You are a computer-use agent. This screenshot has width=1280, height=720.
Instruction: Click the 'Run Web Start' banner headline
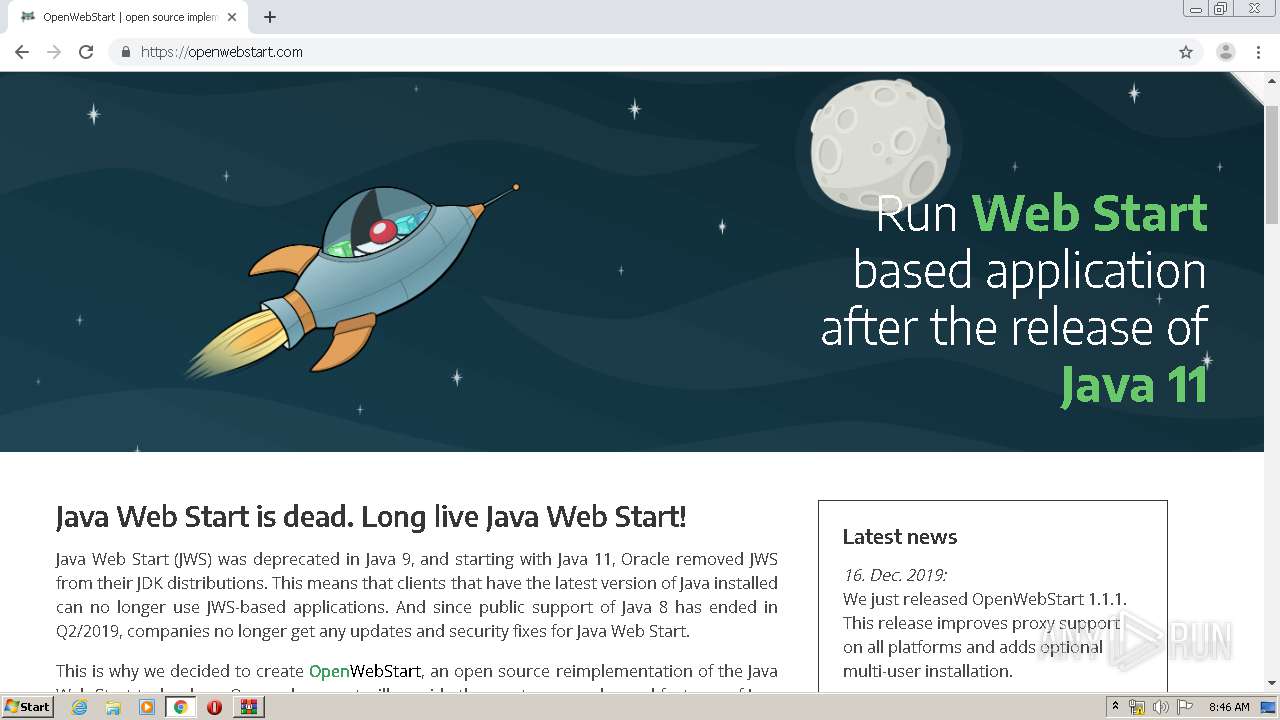click(x=1042, y=213)
